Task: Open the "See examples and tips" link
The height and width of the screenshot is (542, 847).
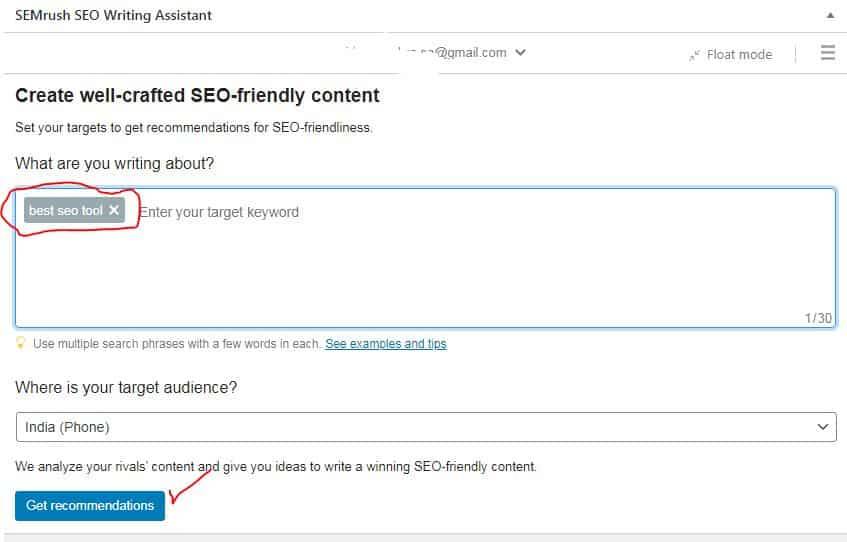Action: pos(386,344)
